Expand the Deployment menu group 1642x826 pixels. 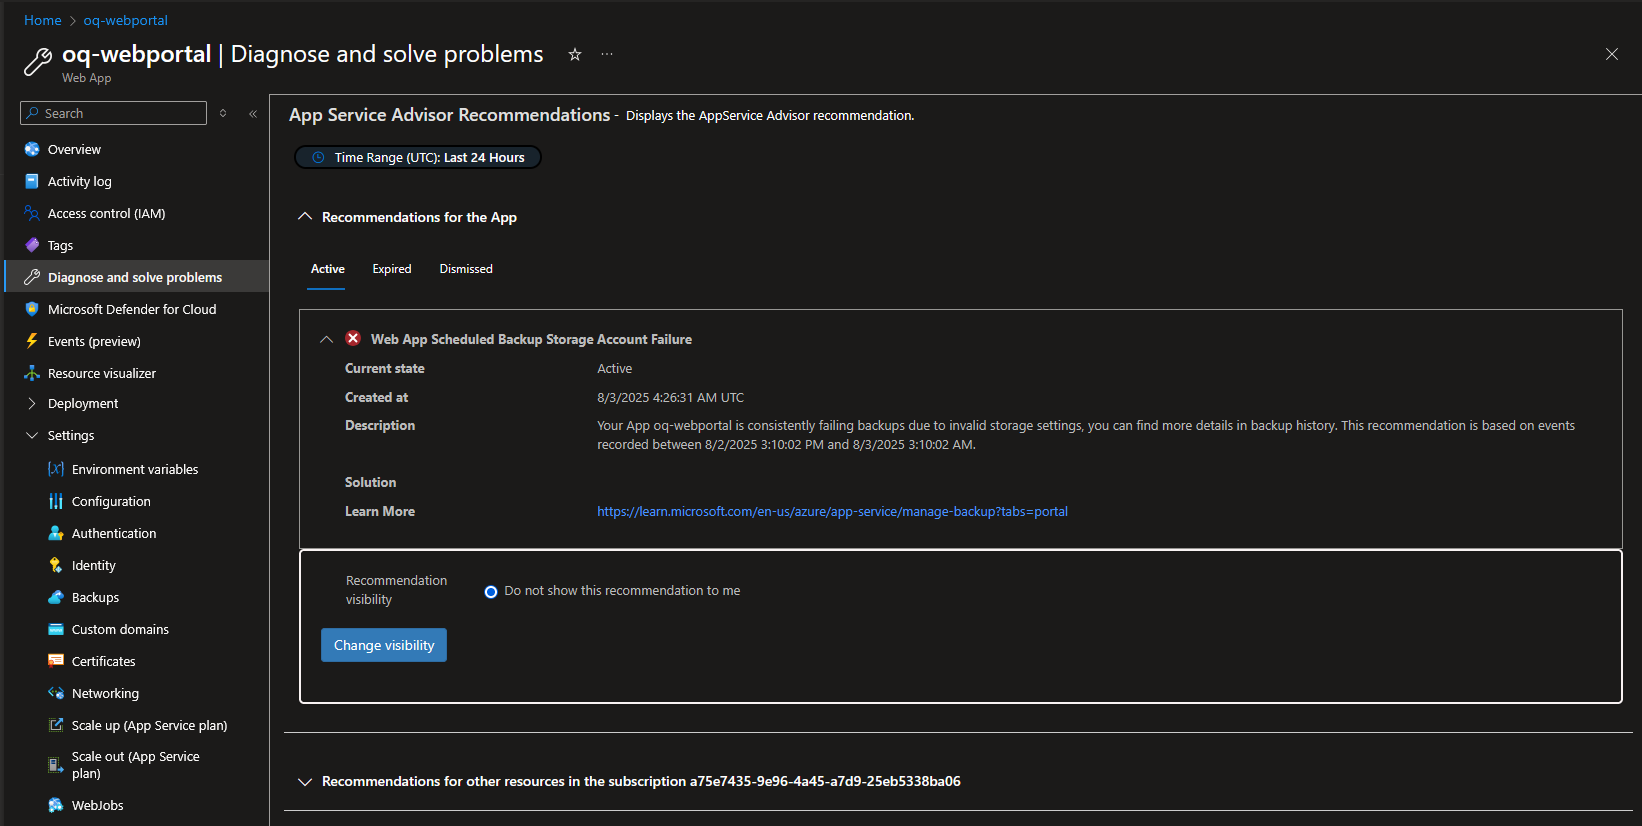click(x=32, y=403)
